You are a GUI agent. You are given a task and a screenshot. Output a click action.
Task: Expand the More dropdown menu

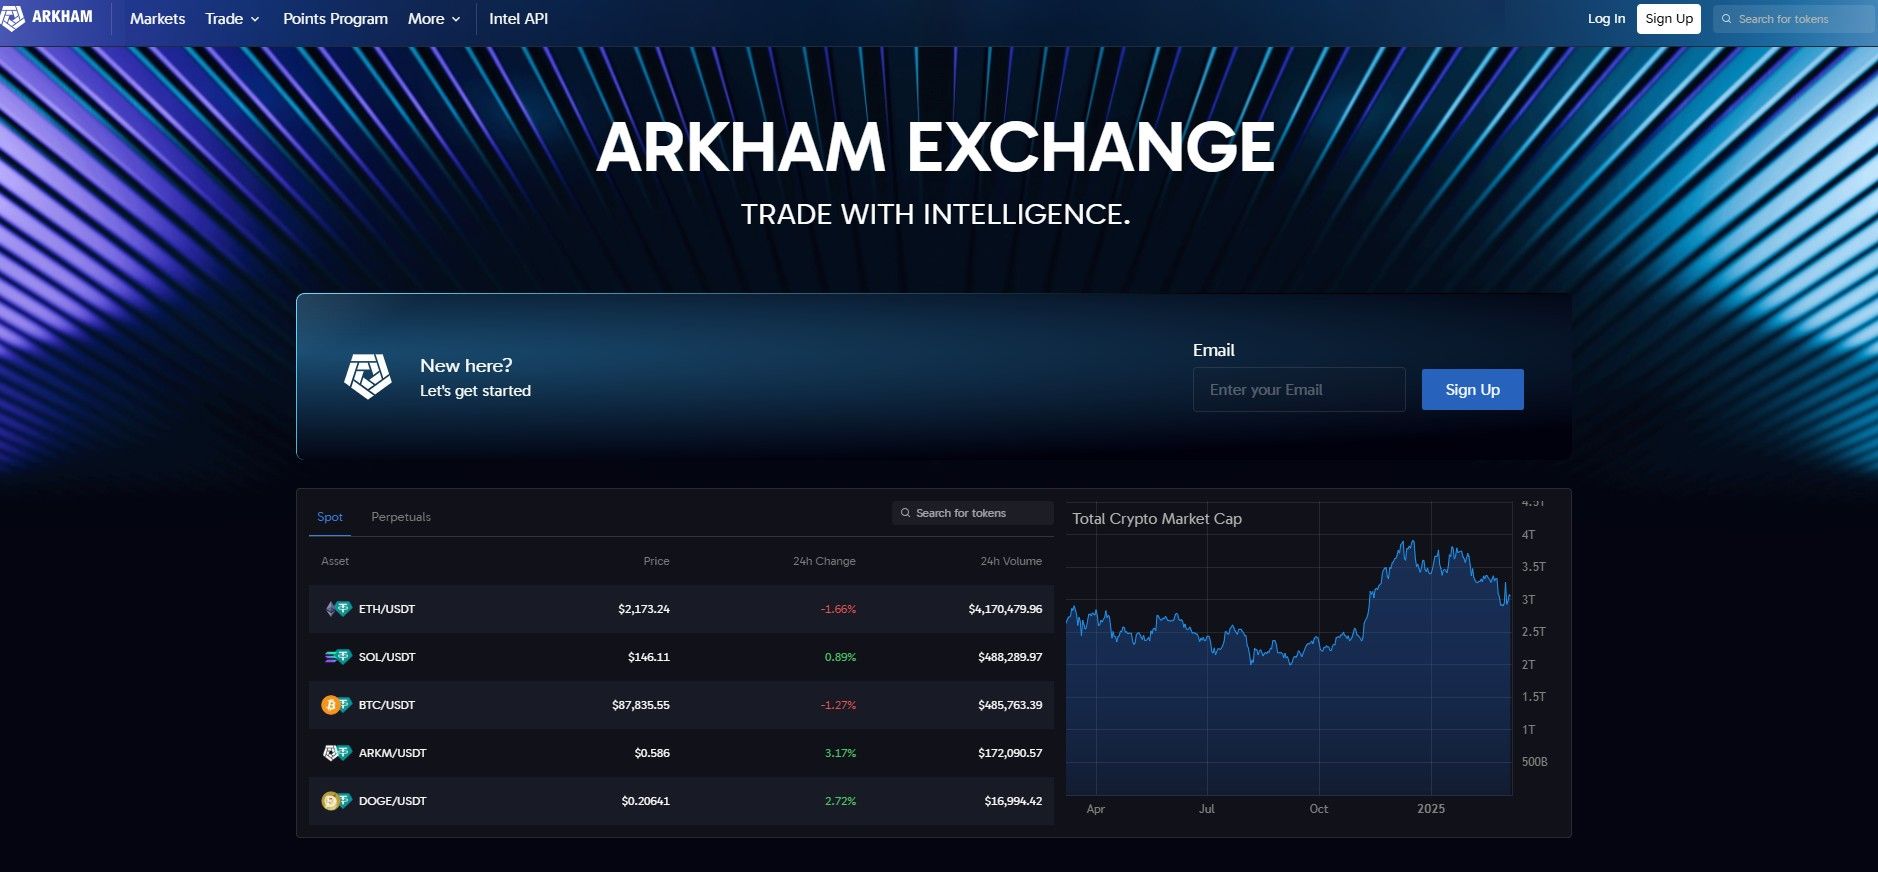click(434, 19)
